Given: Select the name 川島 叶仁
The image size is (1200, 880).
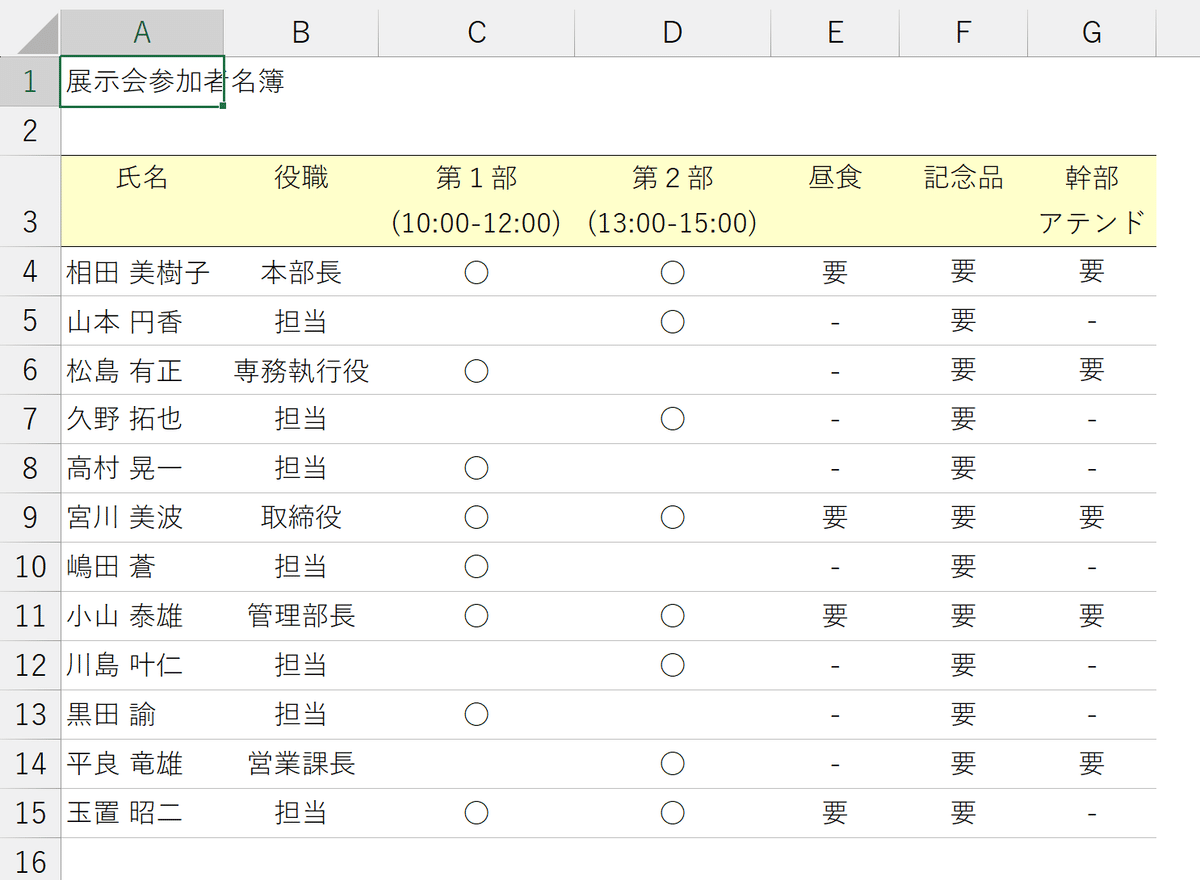Looking at the screenshot, I should 124,665.
